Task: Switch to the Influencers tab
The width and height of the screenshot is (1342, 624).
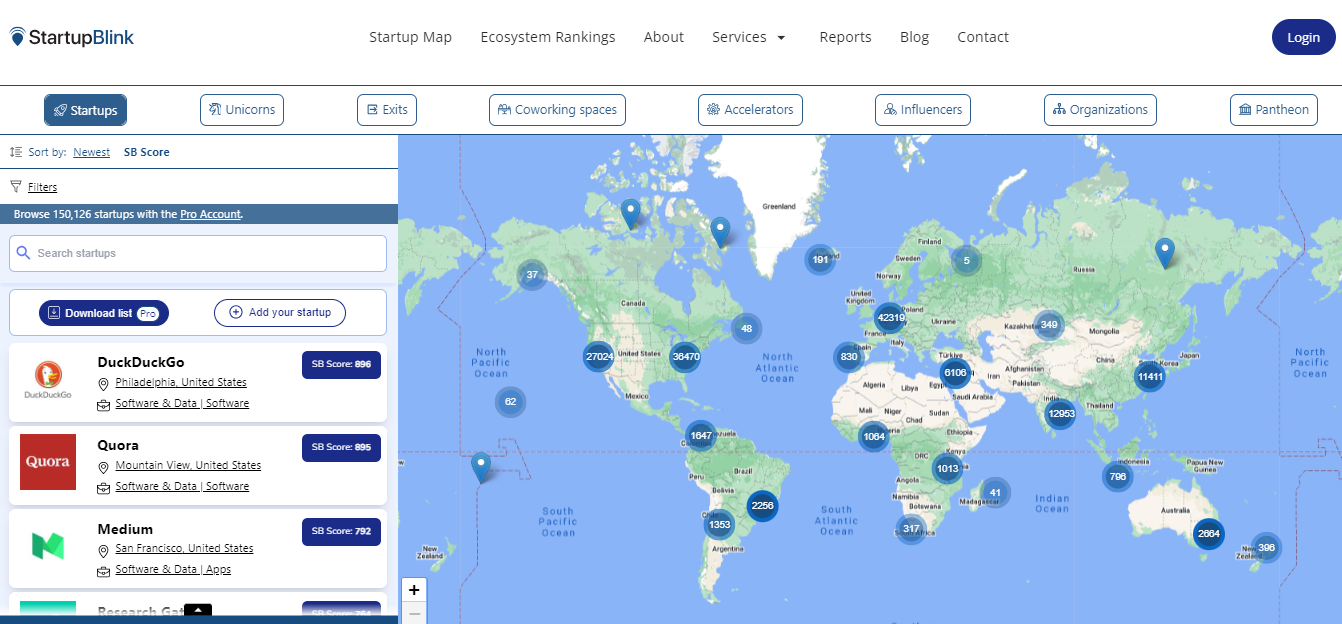Action: click(922, 110)
